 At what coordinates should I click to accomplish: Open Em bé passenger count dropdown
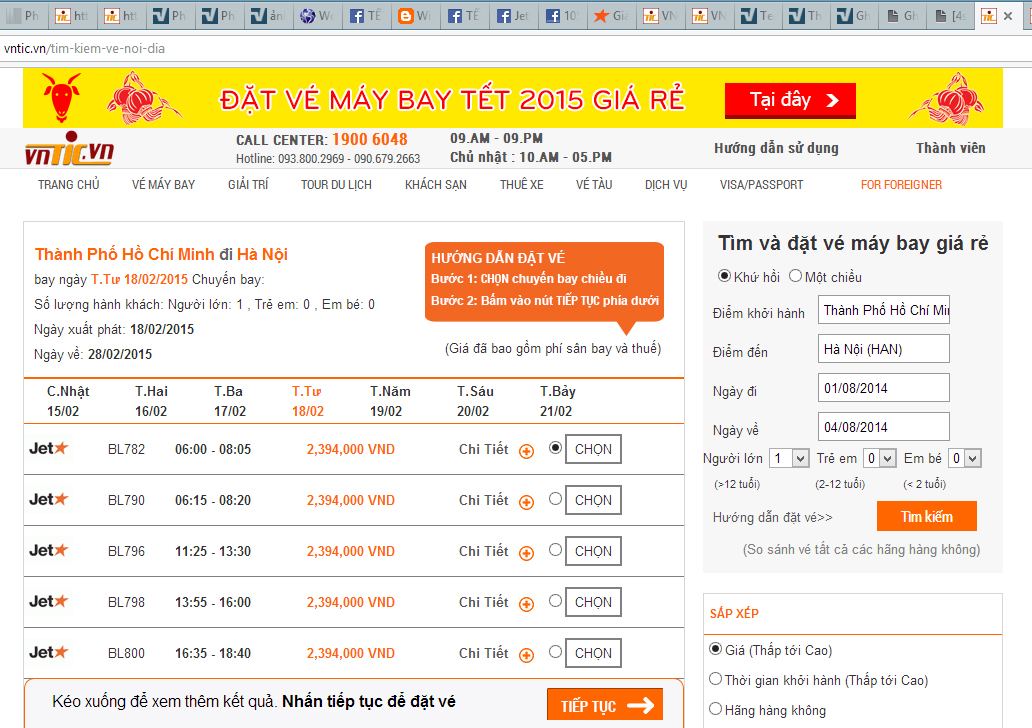click(966, 458)
